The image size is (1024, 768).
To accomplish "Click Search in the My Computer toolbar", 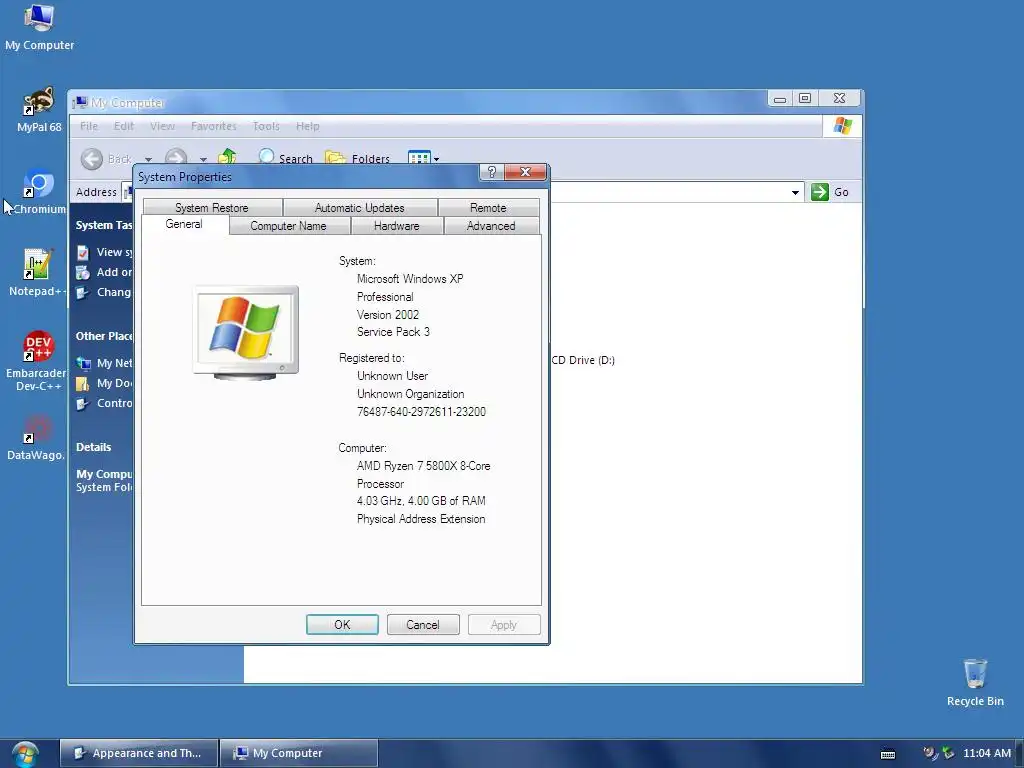I will point(285,157).
